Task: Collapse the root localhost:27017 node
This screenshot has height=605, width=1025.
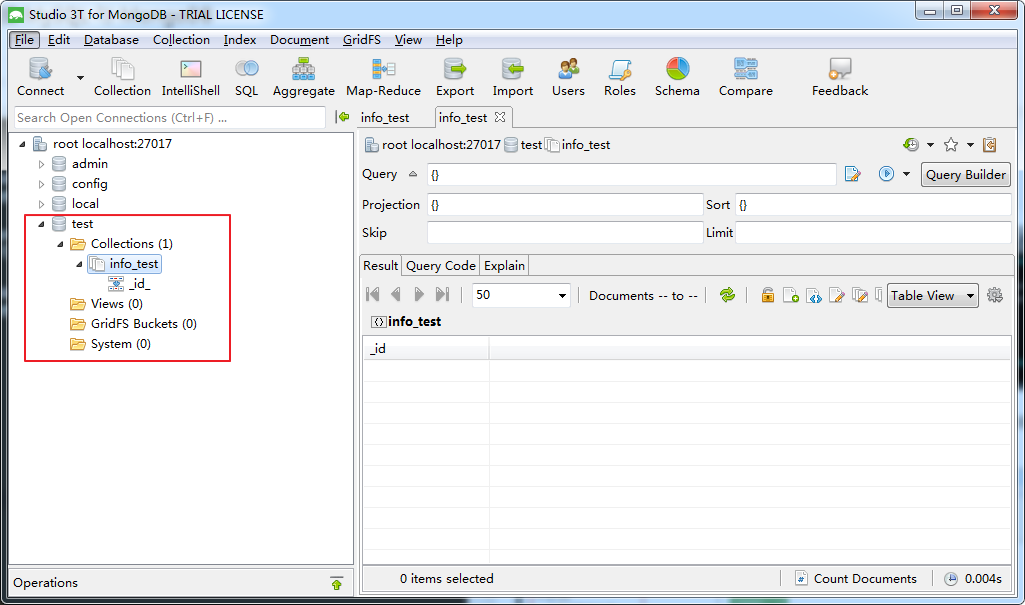Action: click(x=22, y=144)
